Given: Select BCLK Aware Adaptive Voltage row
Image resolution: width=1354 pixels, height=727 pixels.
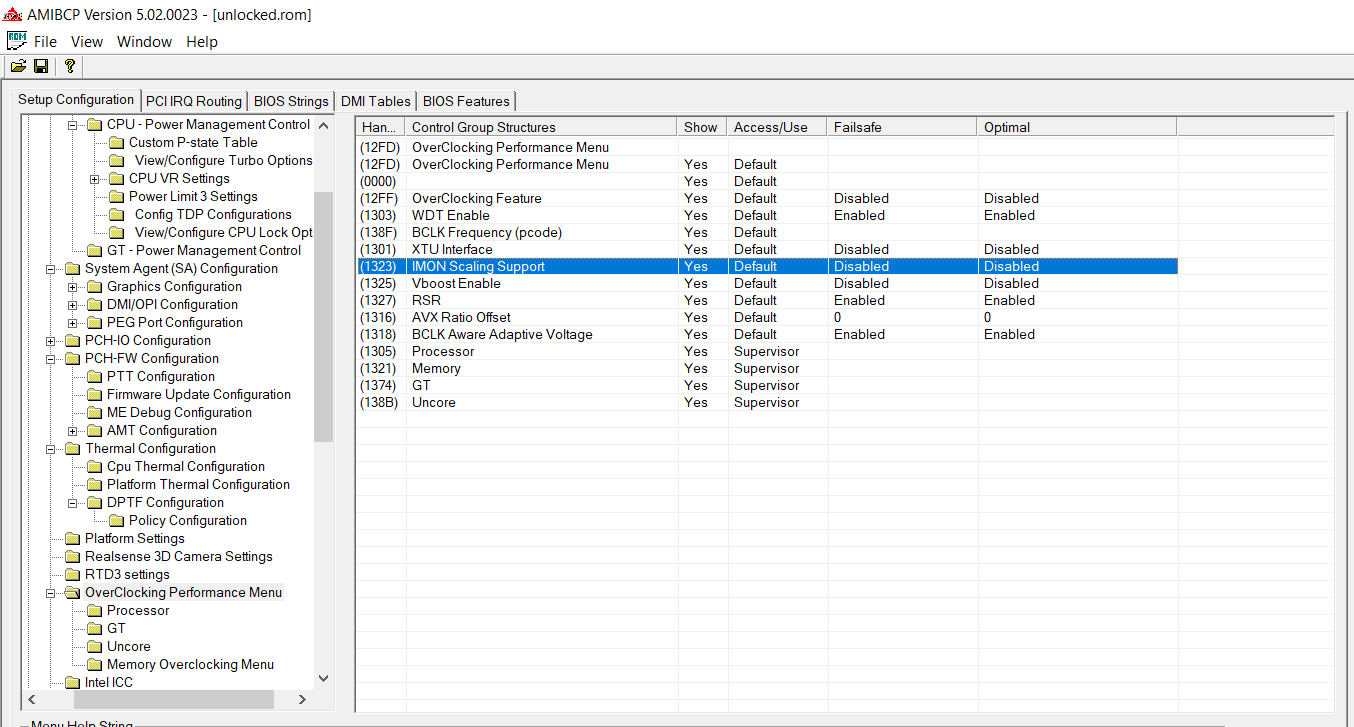Looking at the screenshot, I should pyautogui.click(x=767, y=334).
